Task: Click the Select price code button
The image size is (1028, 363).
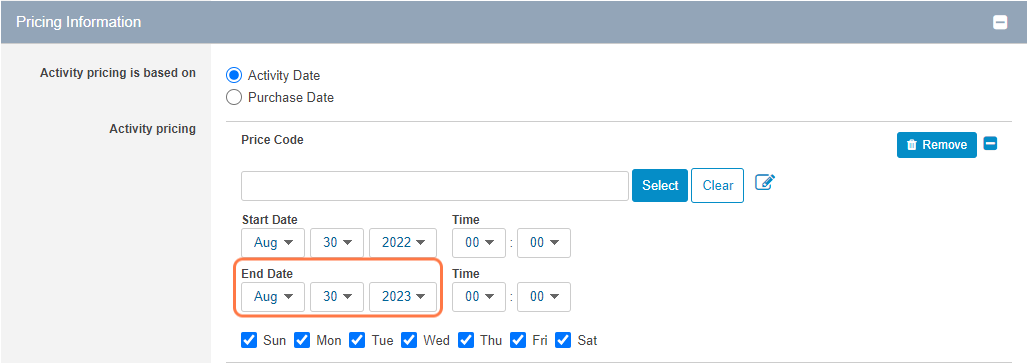Action: point(660,185)
